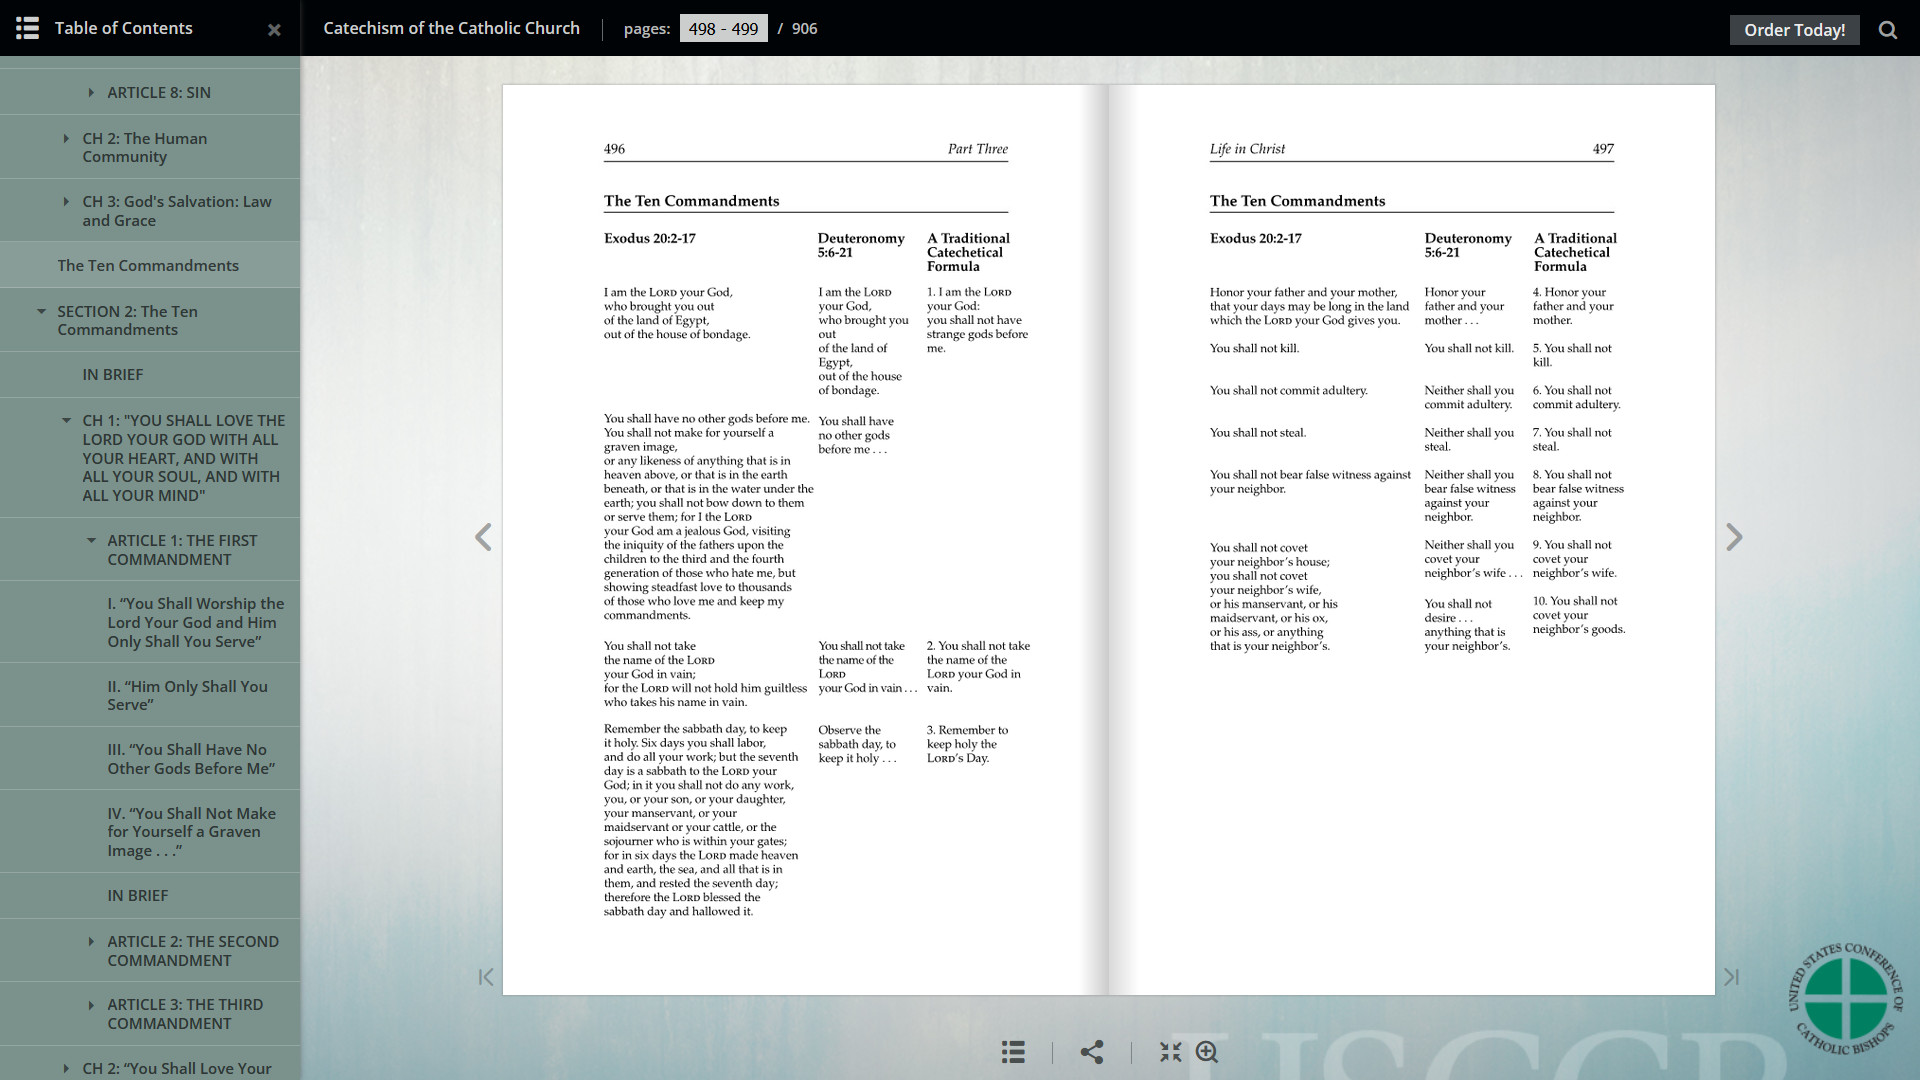
Task: Click the Table of Contents list icon
Action: click(27, 28)
